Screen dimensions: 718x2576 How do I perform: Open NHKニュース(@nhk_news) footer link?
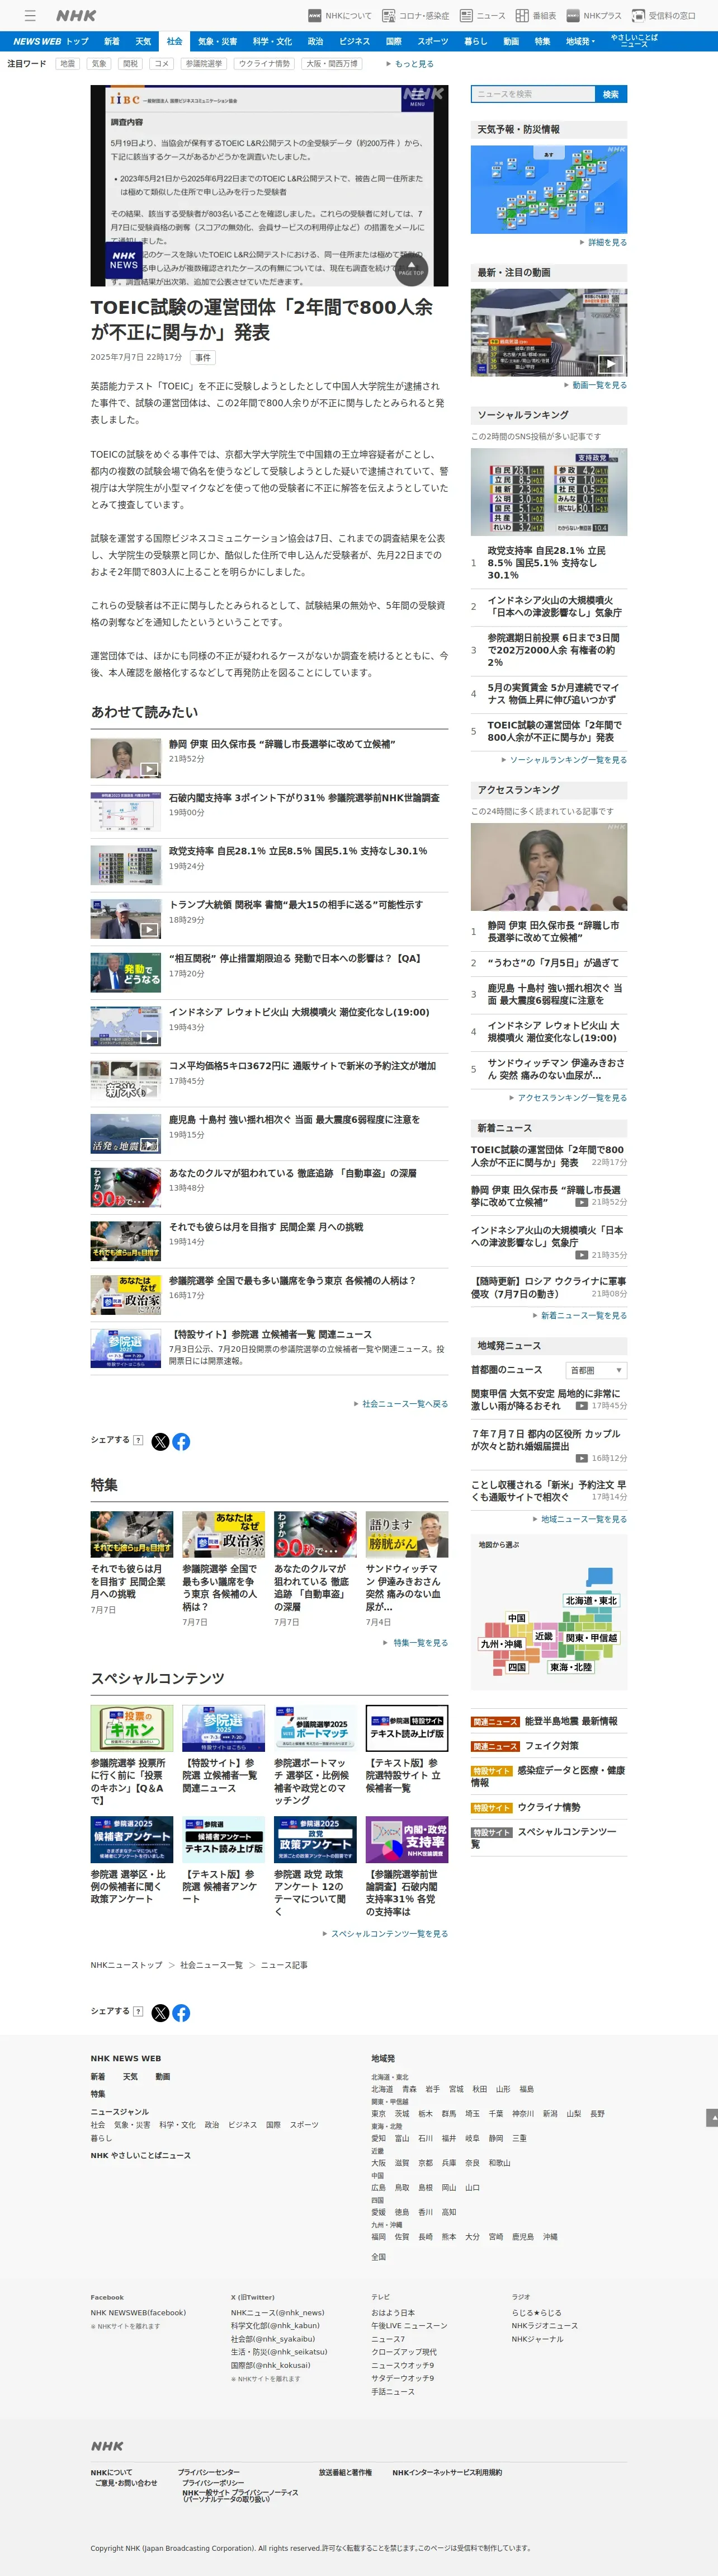click(277, 2313)
